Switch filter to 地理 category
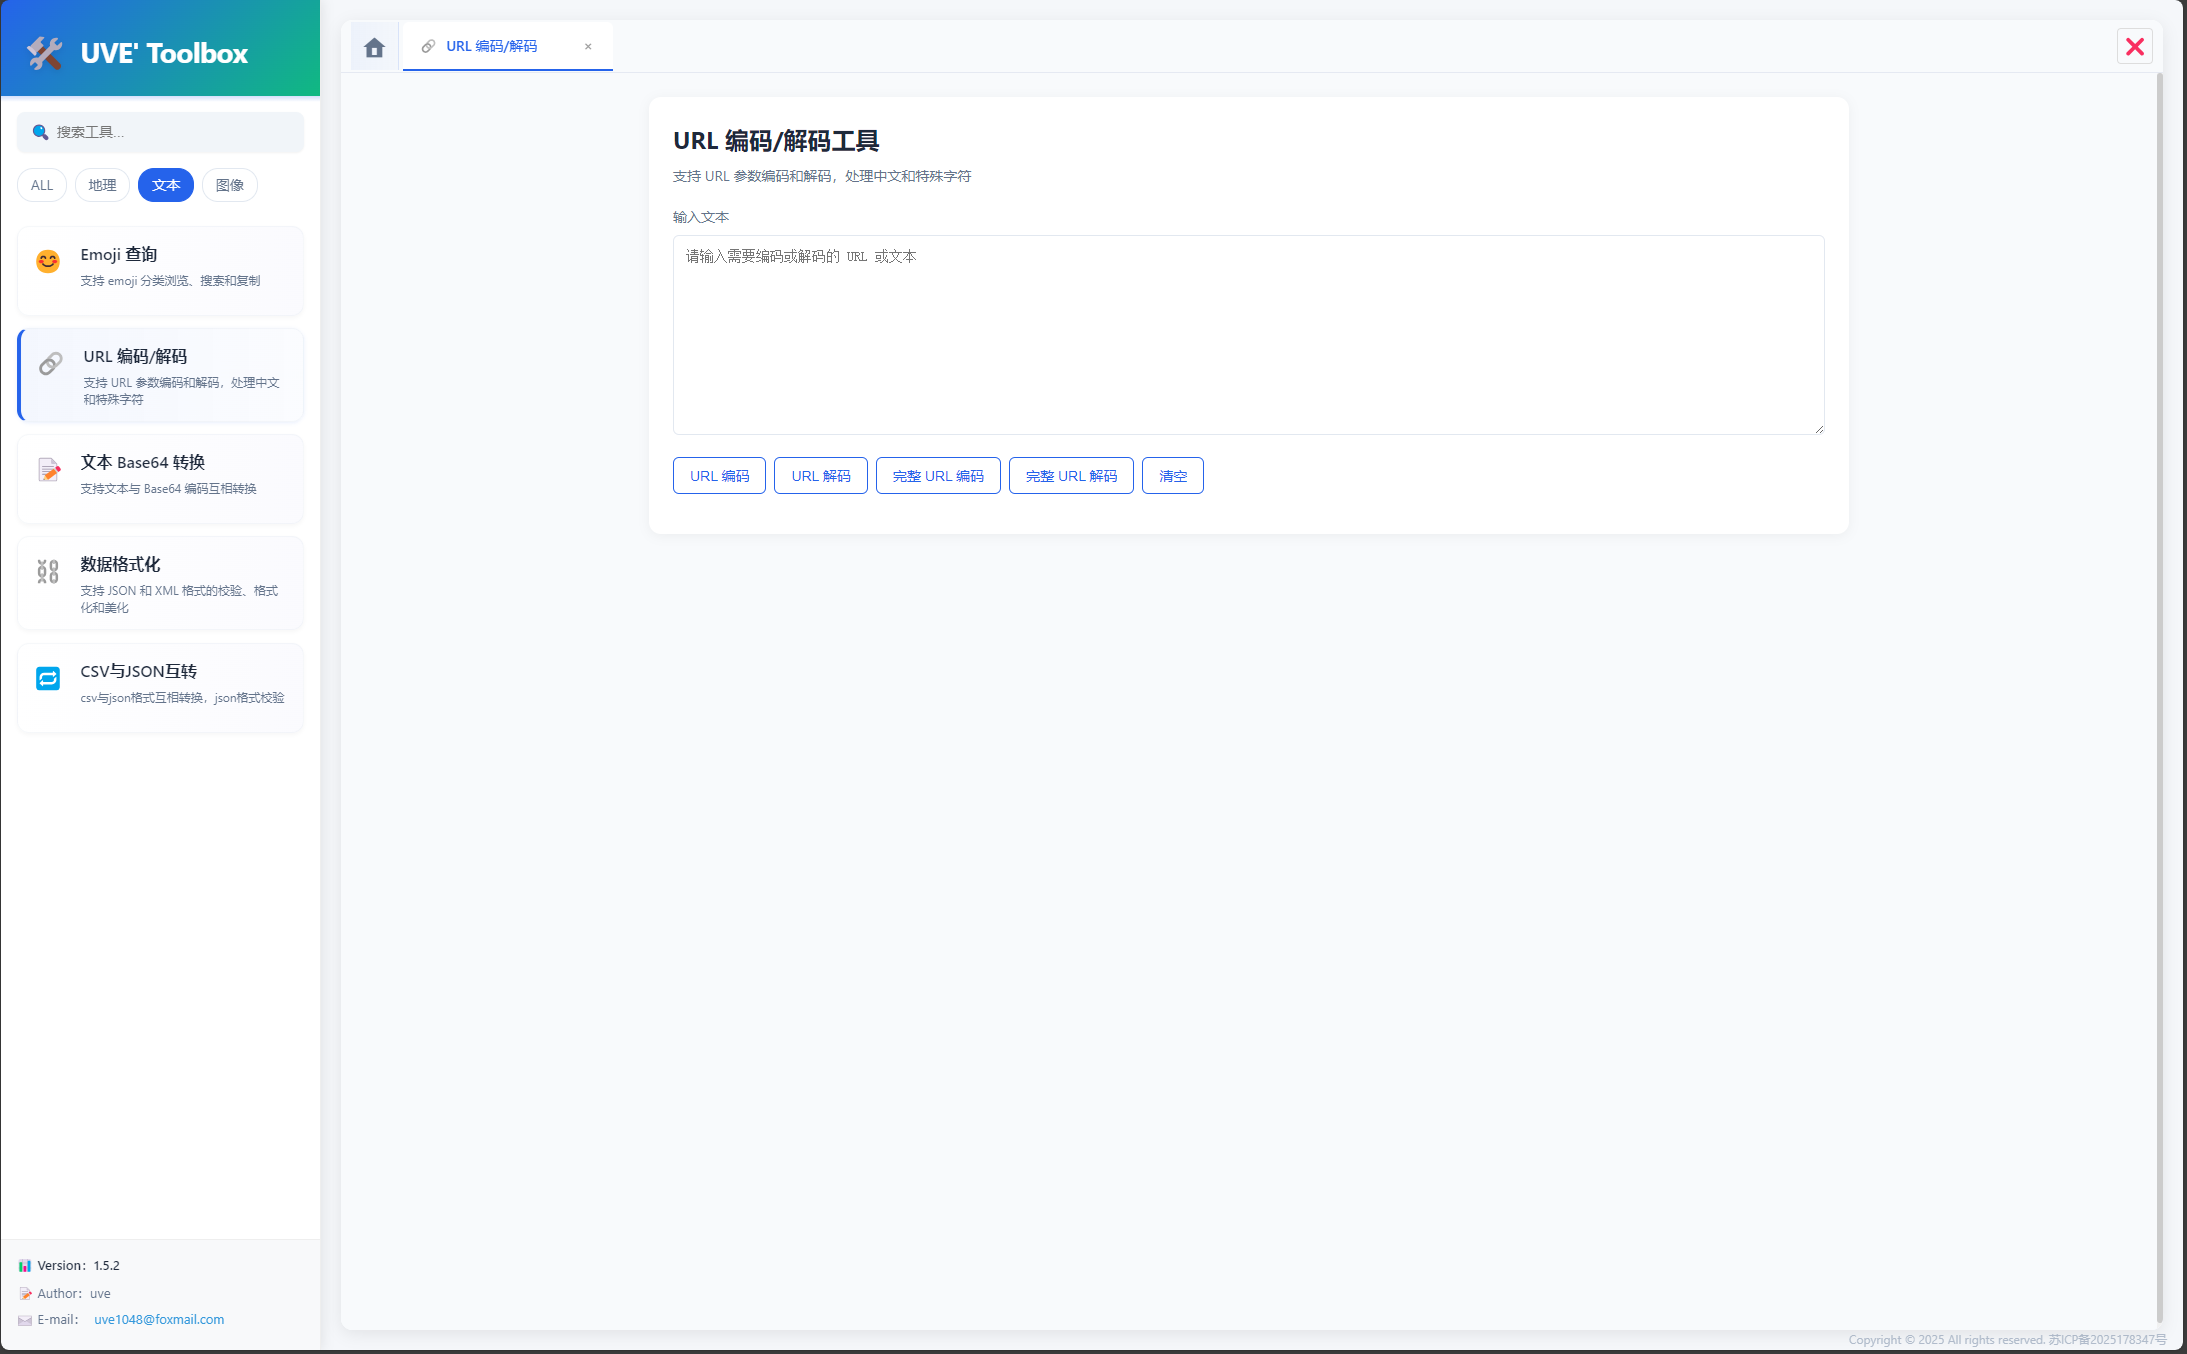The width and height of the screenshot is (2187, 1354). click(x=101, y=185)
